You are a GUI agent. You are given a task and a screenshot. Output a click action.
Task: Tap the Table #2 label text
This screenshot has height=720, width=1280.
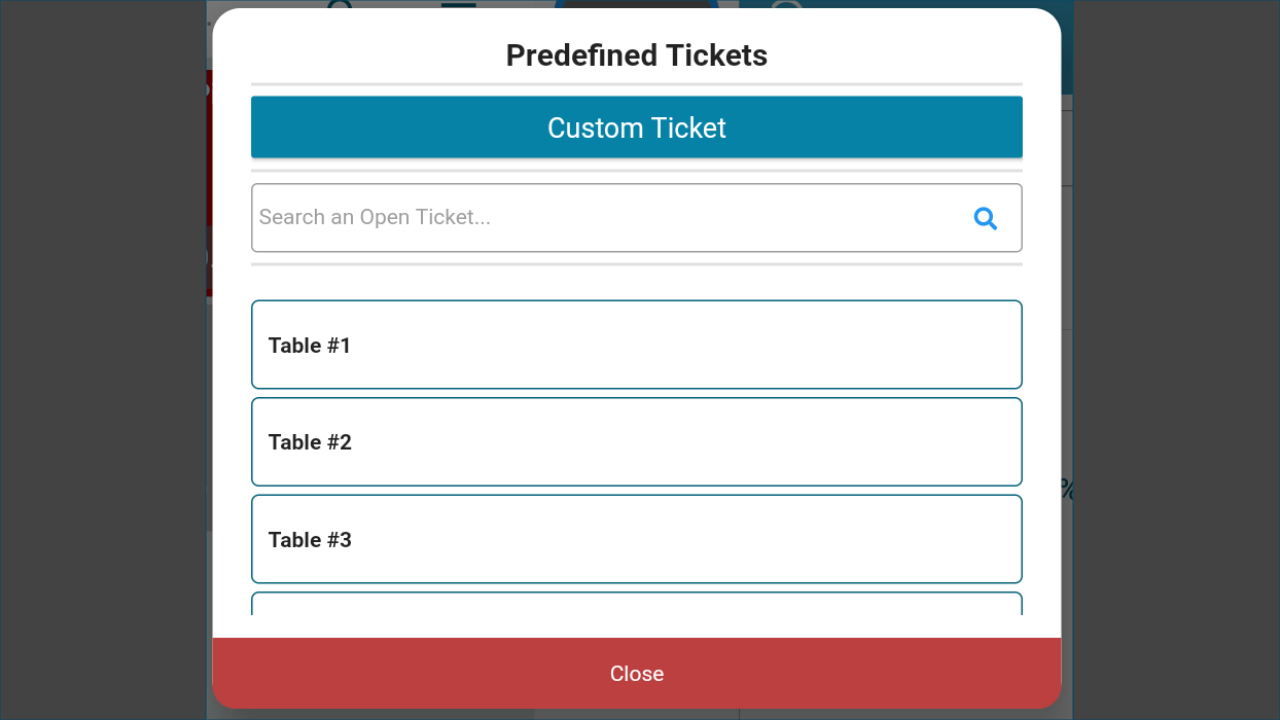pyautogui.click(x=310, y=442)
